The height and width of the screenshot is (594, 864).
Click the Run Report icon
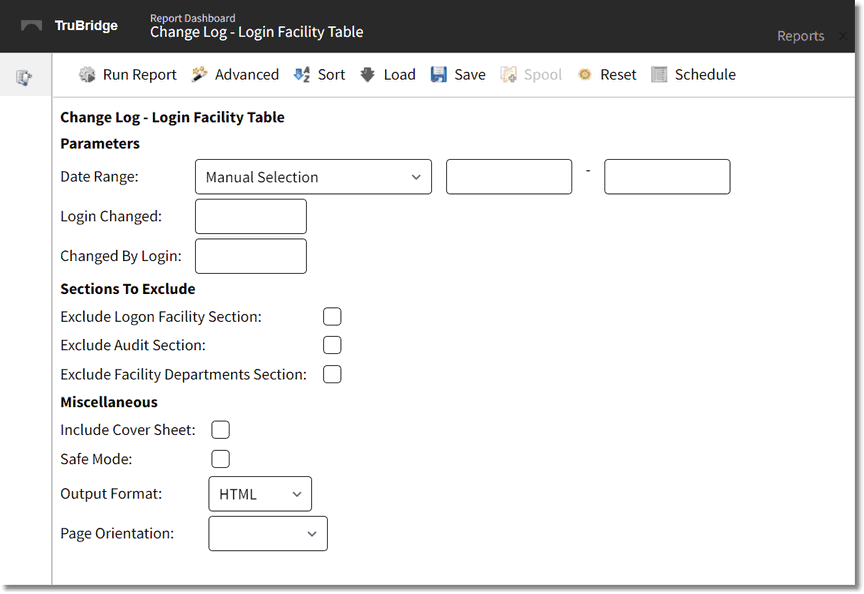tap(88, 74)
